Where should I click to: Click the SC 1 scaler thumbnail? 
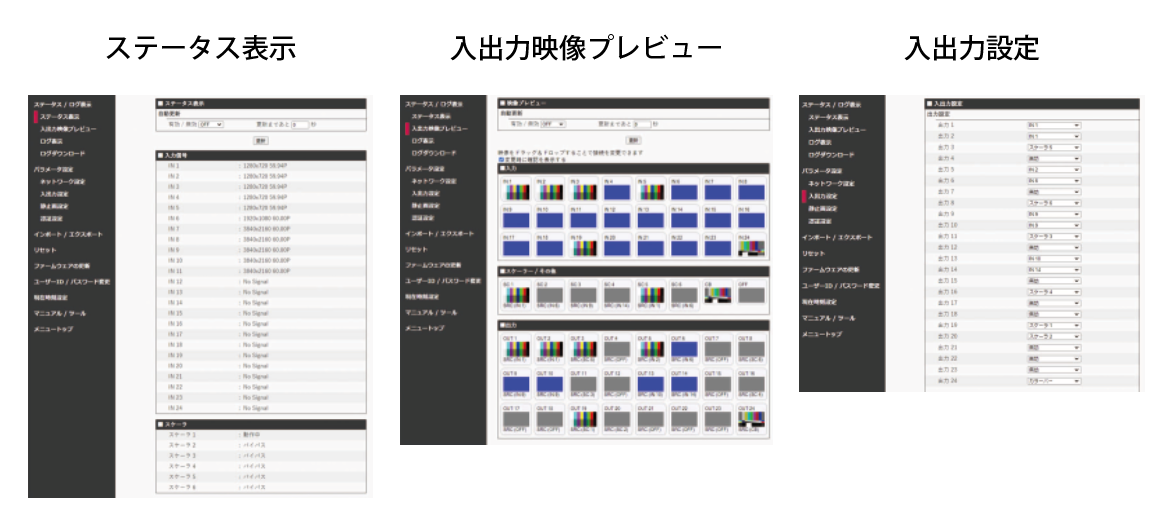click(x=516, y=295)
